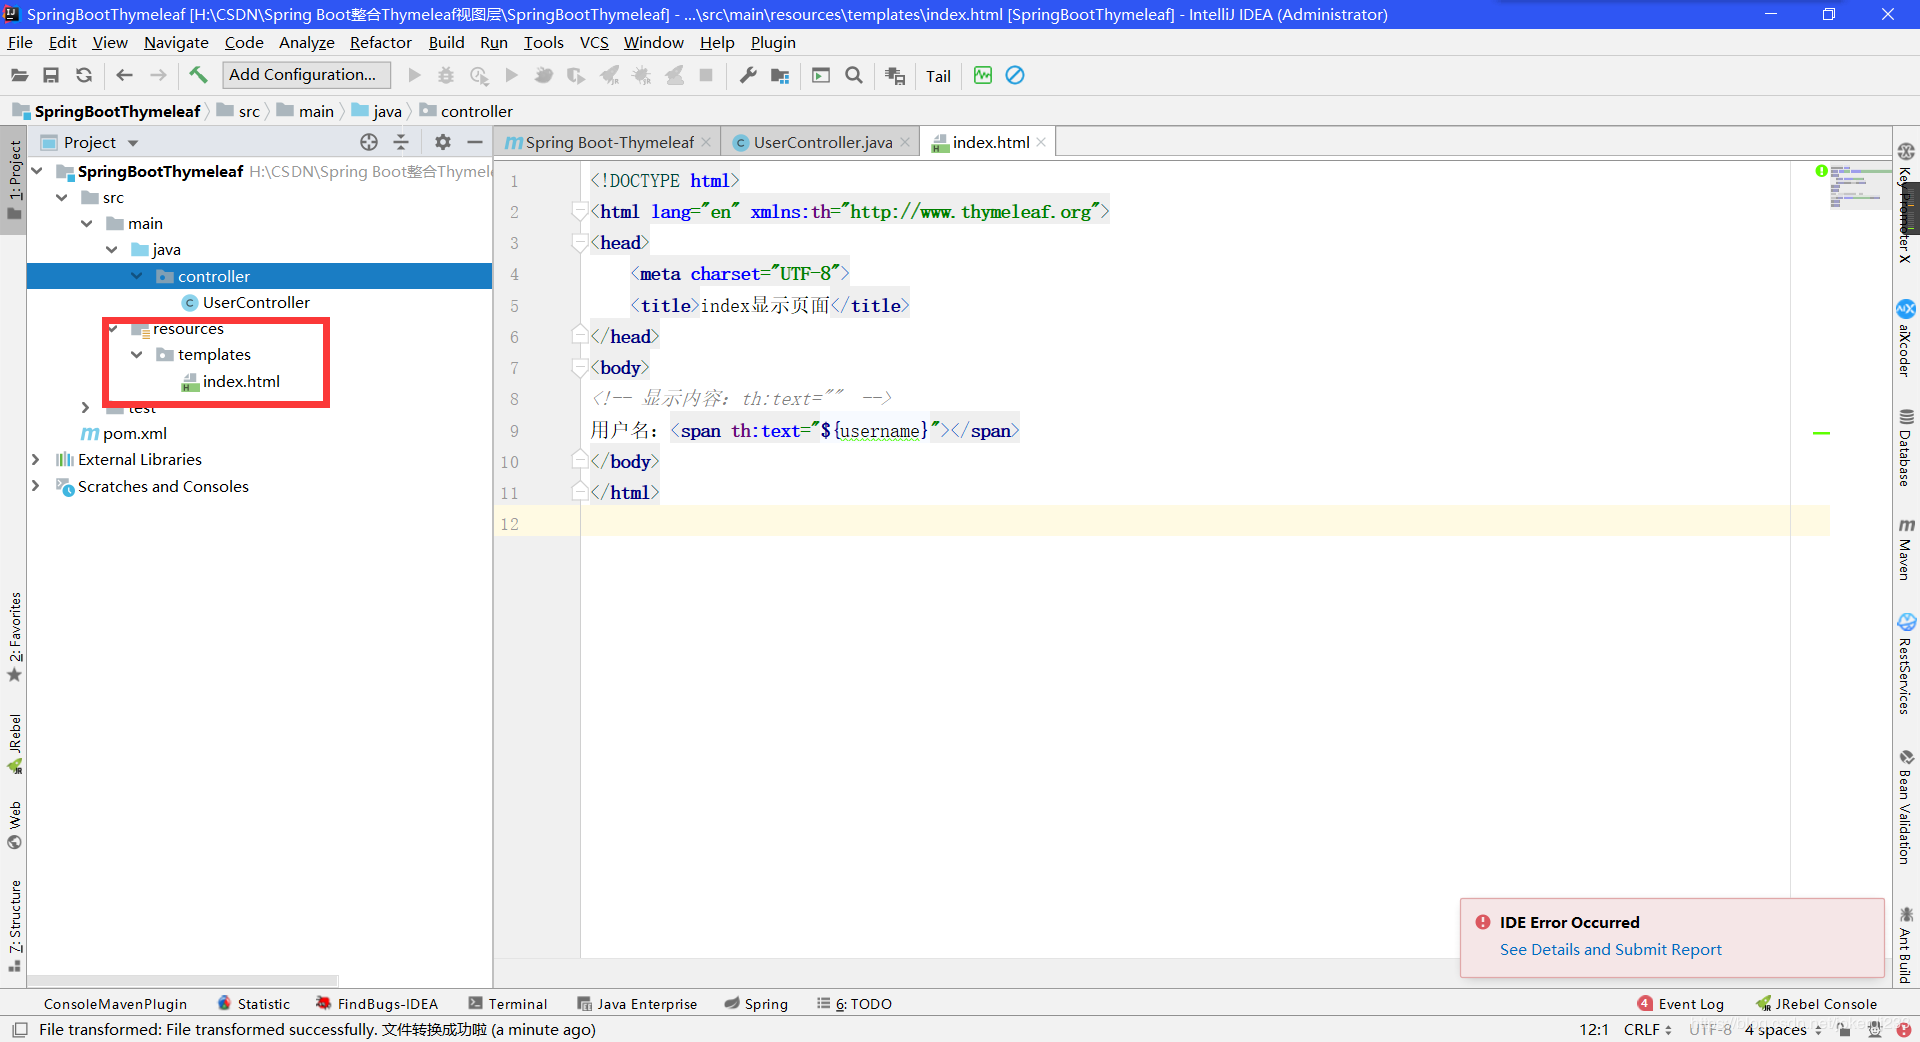Open the JRebel Console panel
Screen dimensions: 1920x1042
click(1816, 1004)
